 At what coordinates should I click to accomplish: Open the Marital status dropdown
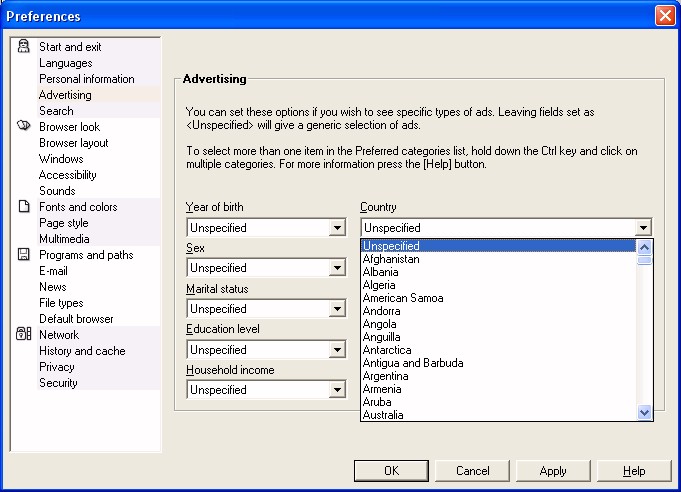pos(337,309)
